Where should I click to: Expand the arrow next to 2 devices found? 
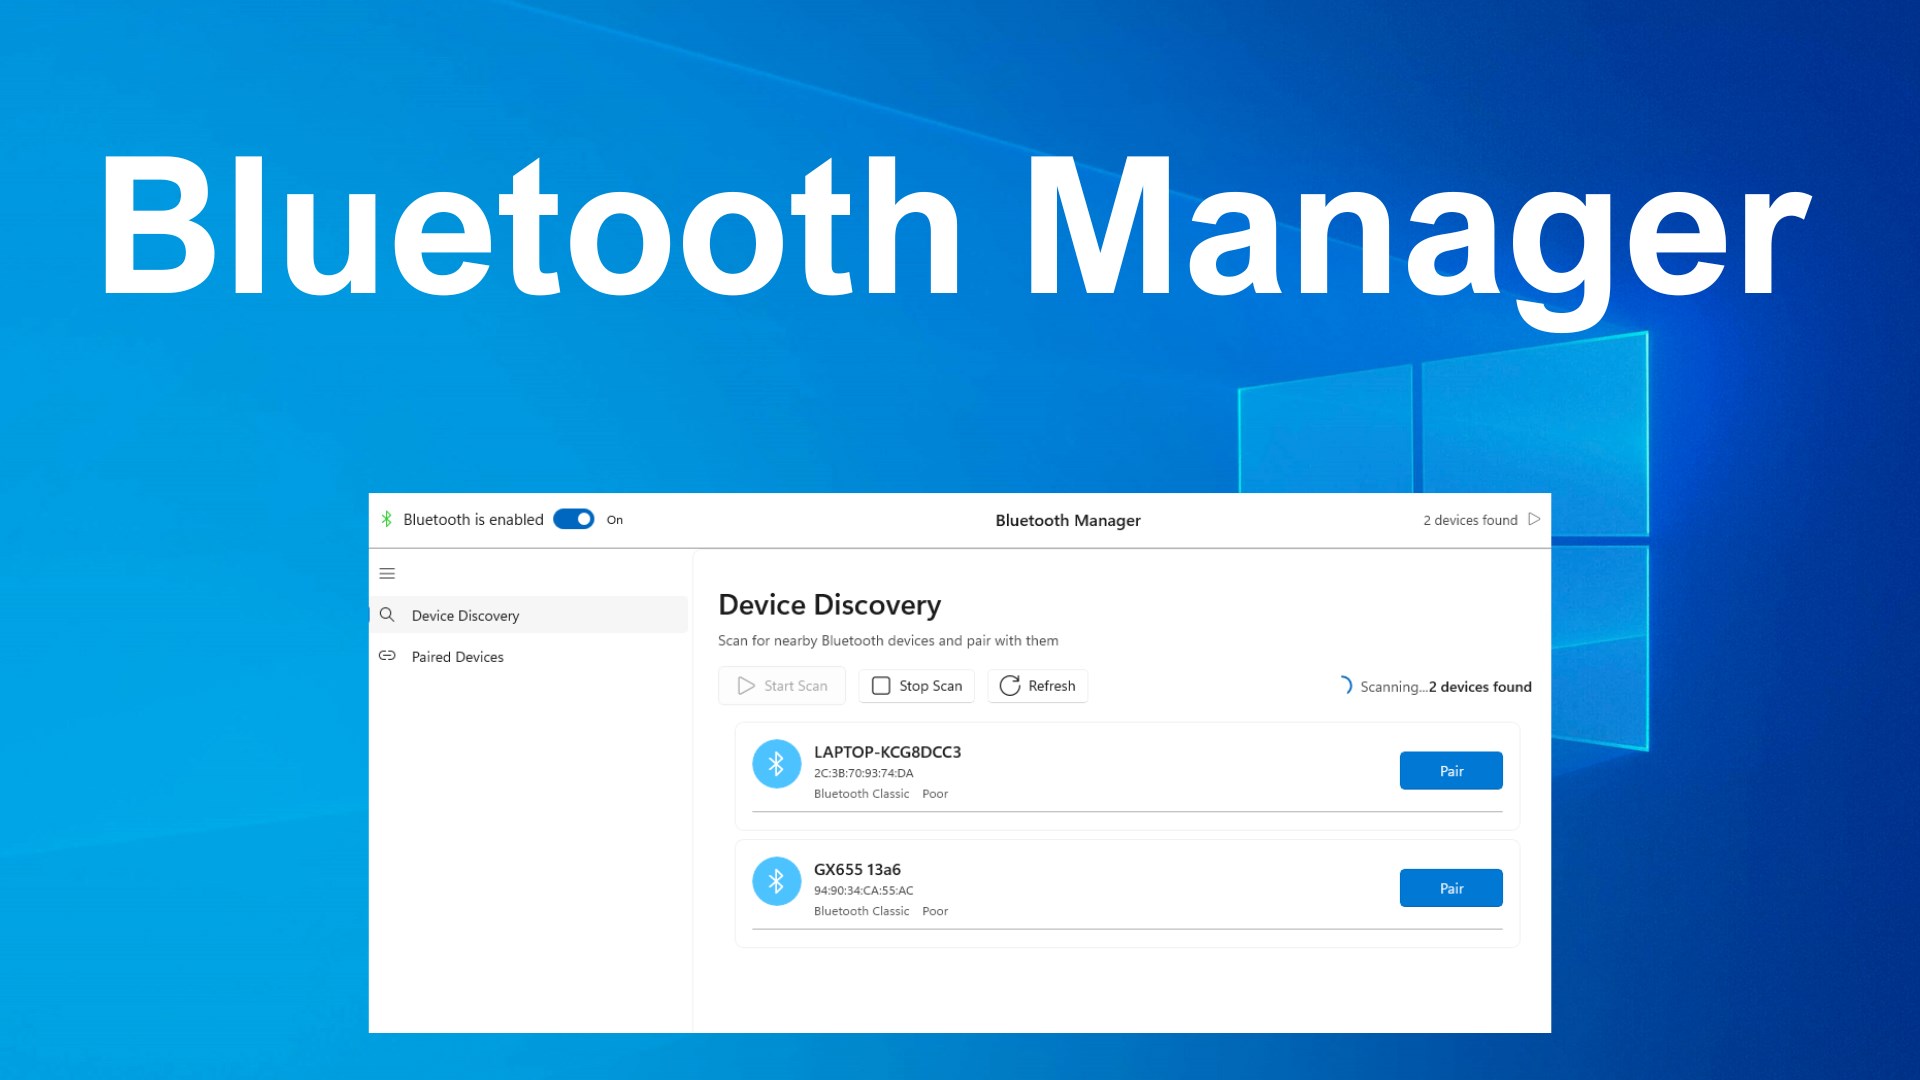pyautogui.click(x=1533, y=519)
